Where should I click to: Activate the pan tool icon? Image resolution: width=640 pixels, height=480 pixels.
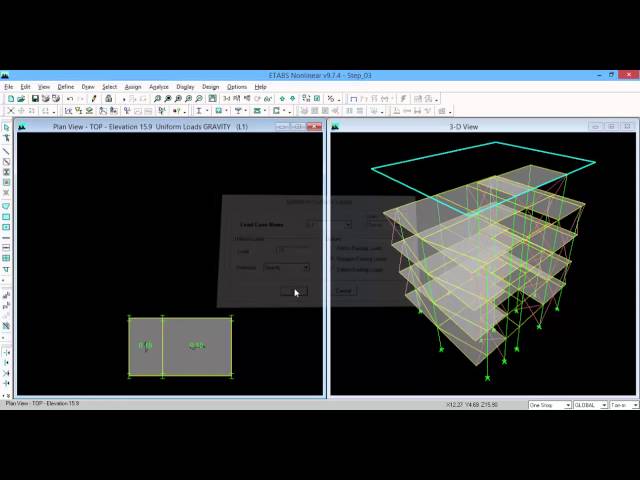point(213,99)
